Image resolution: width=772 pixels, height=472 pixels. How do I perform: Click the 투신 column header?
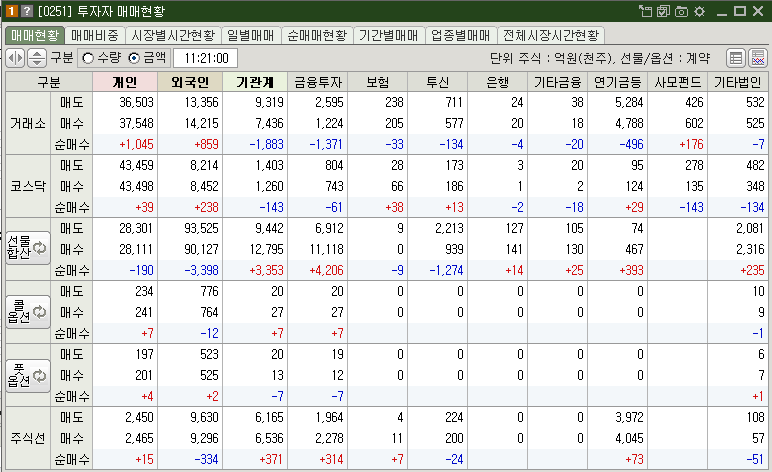[438, 82]
